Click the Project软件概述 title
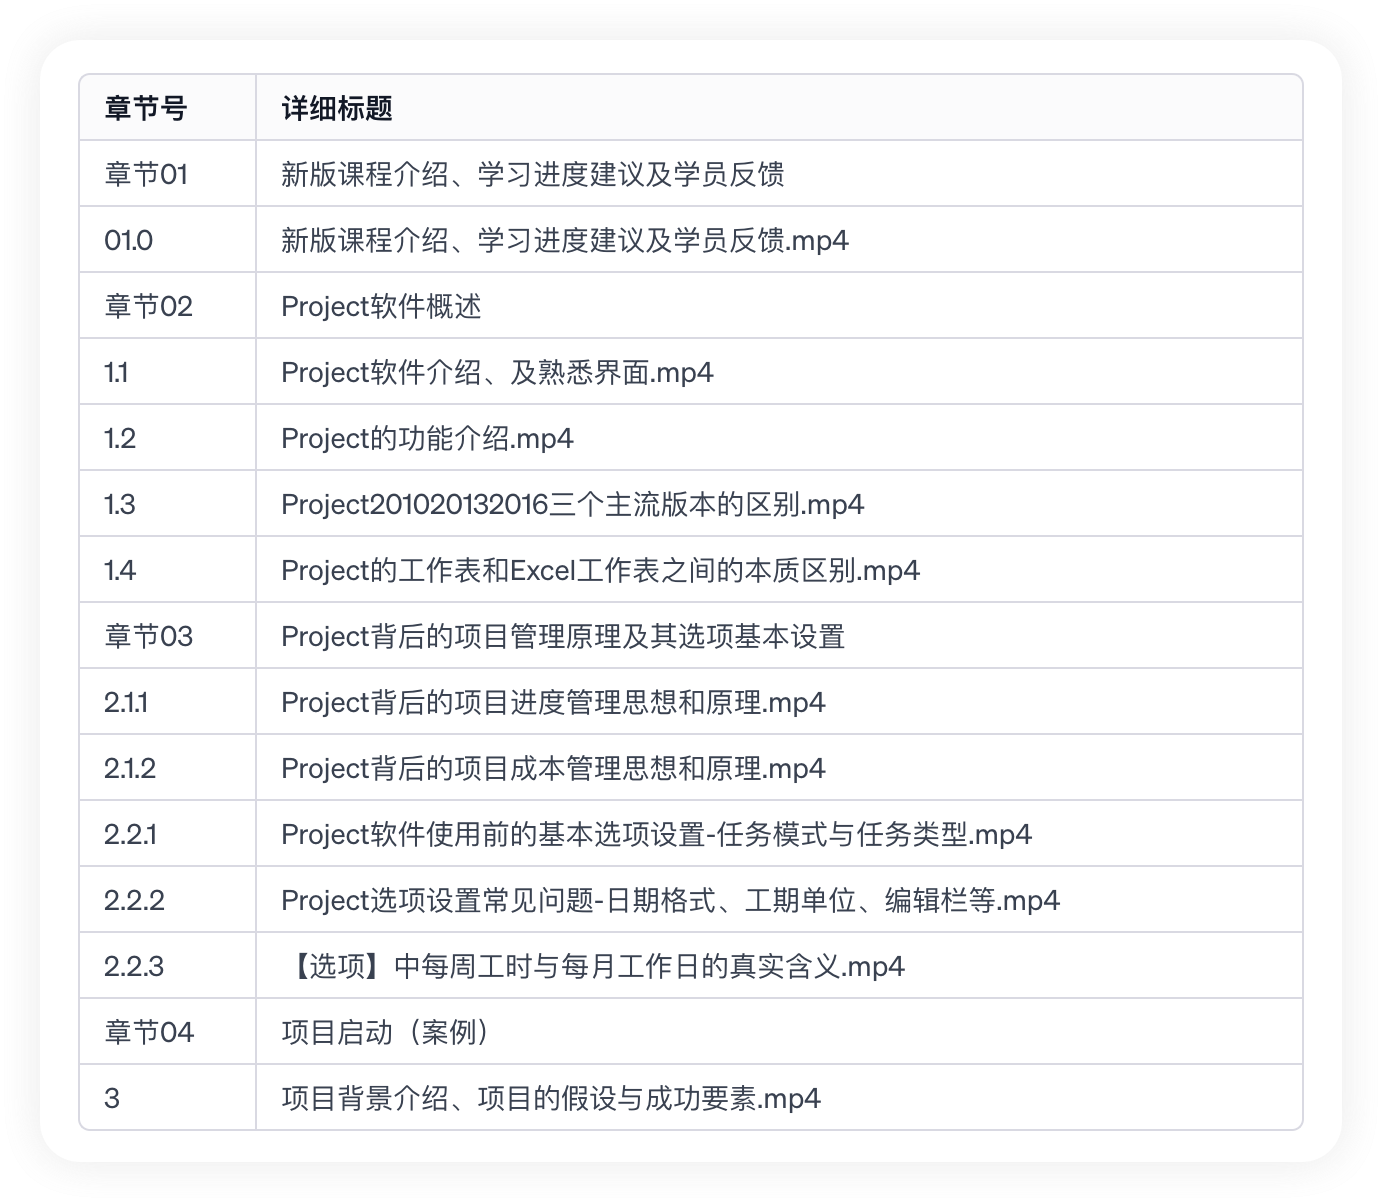This screenshot has height=1202, width=1382. tap(381, 306)
